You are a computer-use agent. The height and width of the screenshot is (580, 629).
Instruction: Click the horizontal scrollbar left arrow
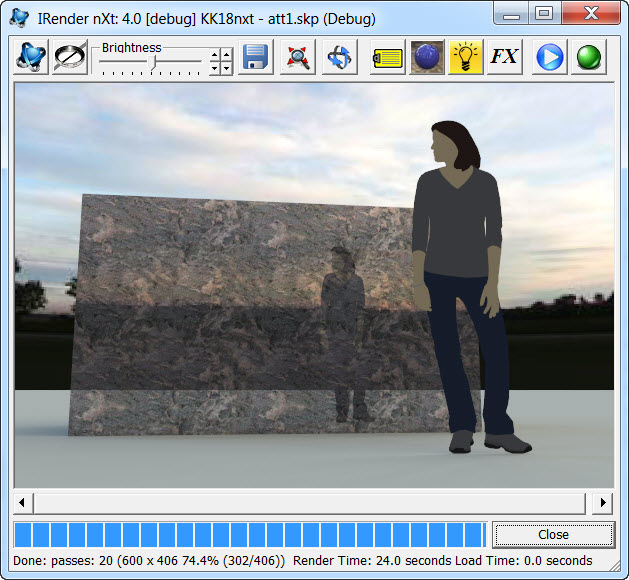pos(24,502)
